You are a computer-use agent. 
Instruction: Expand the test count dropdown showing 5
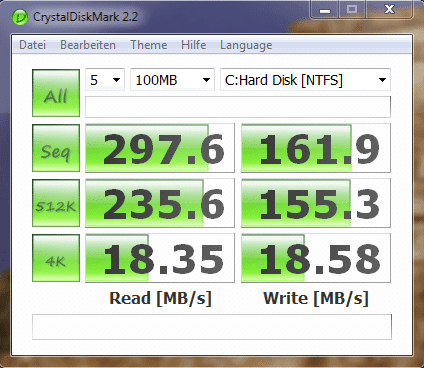[105, 80]
